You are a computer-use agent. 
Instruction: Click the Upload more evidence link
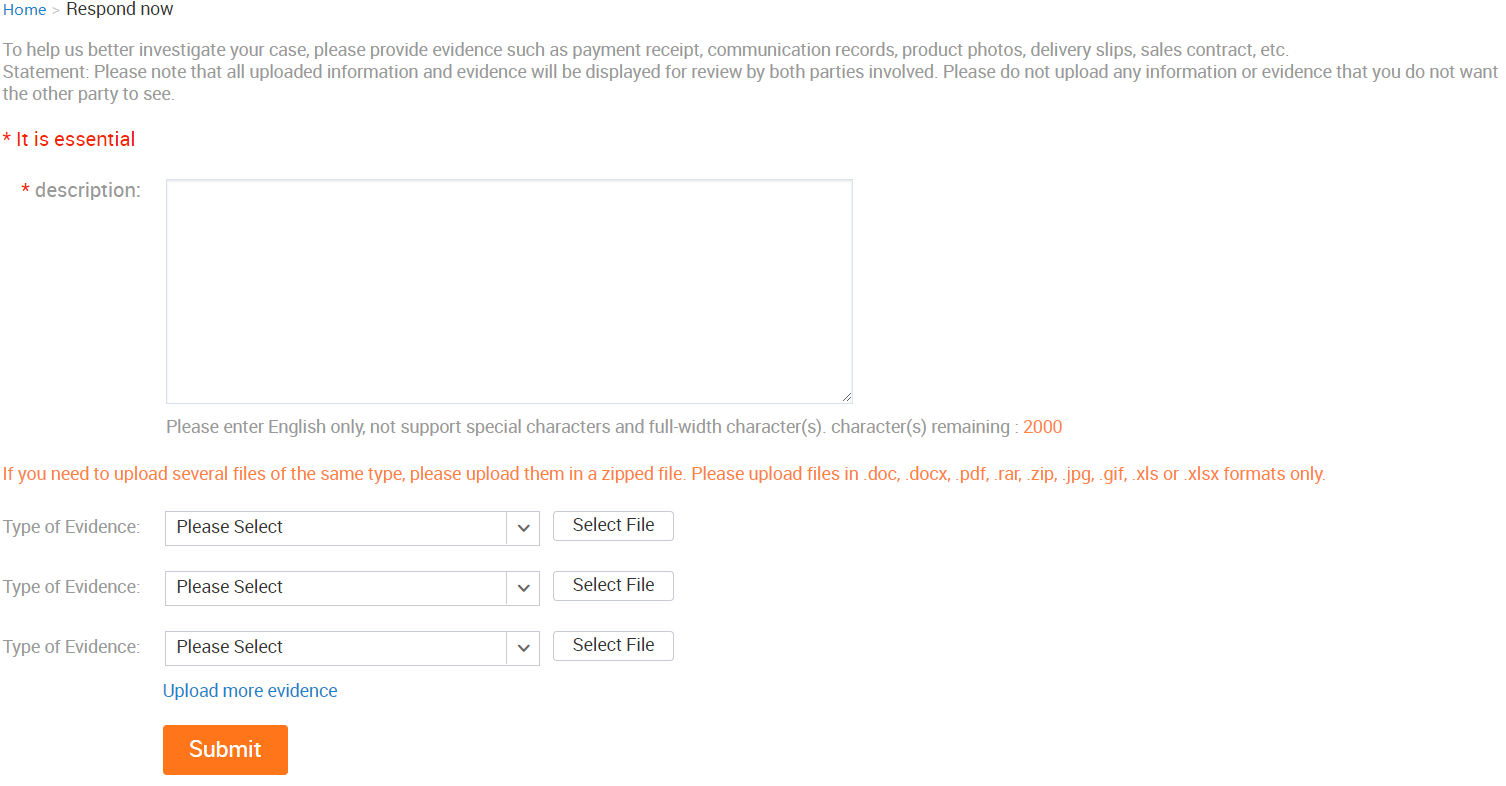250,691
